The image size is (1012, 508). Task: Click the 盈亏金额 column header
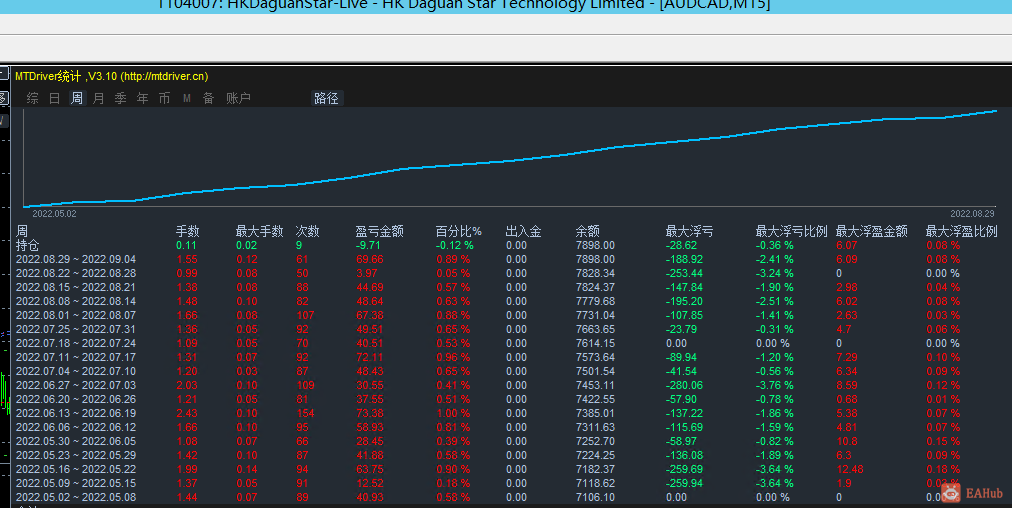tap(380, 231)
